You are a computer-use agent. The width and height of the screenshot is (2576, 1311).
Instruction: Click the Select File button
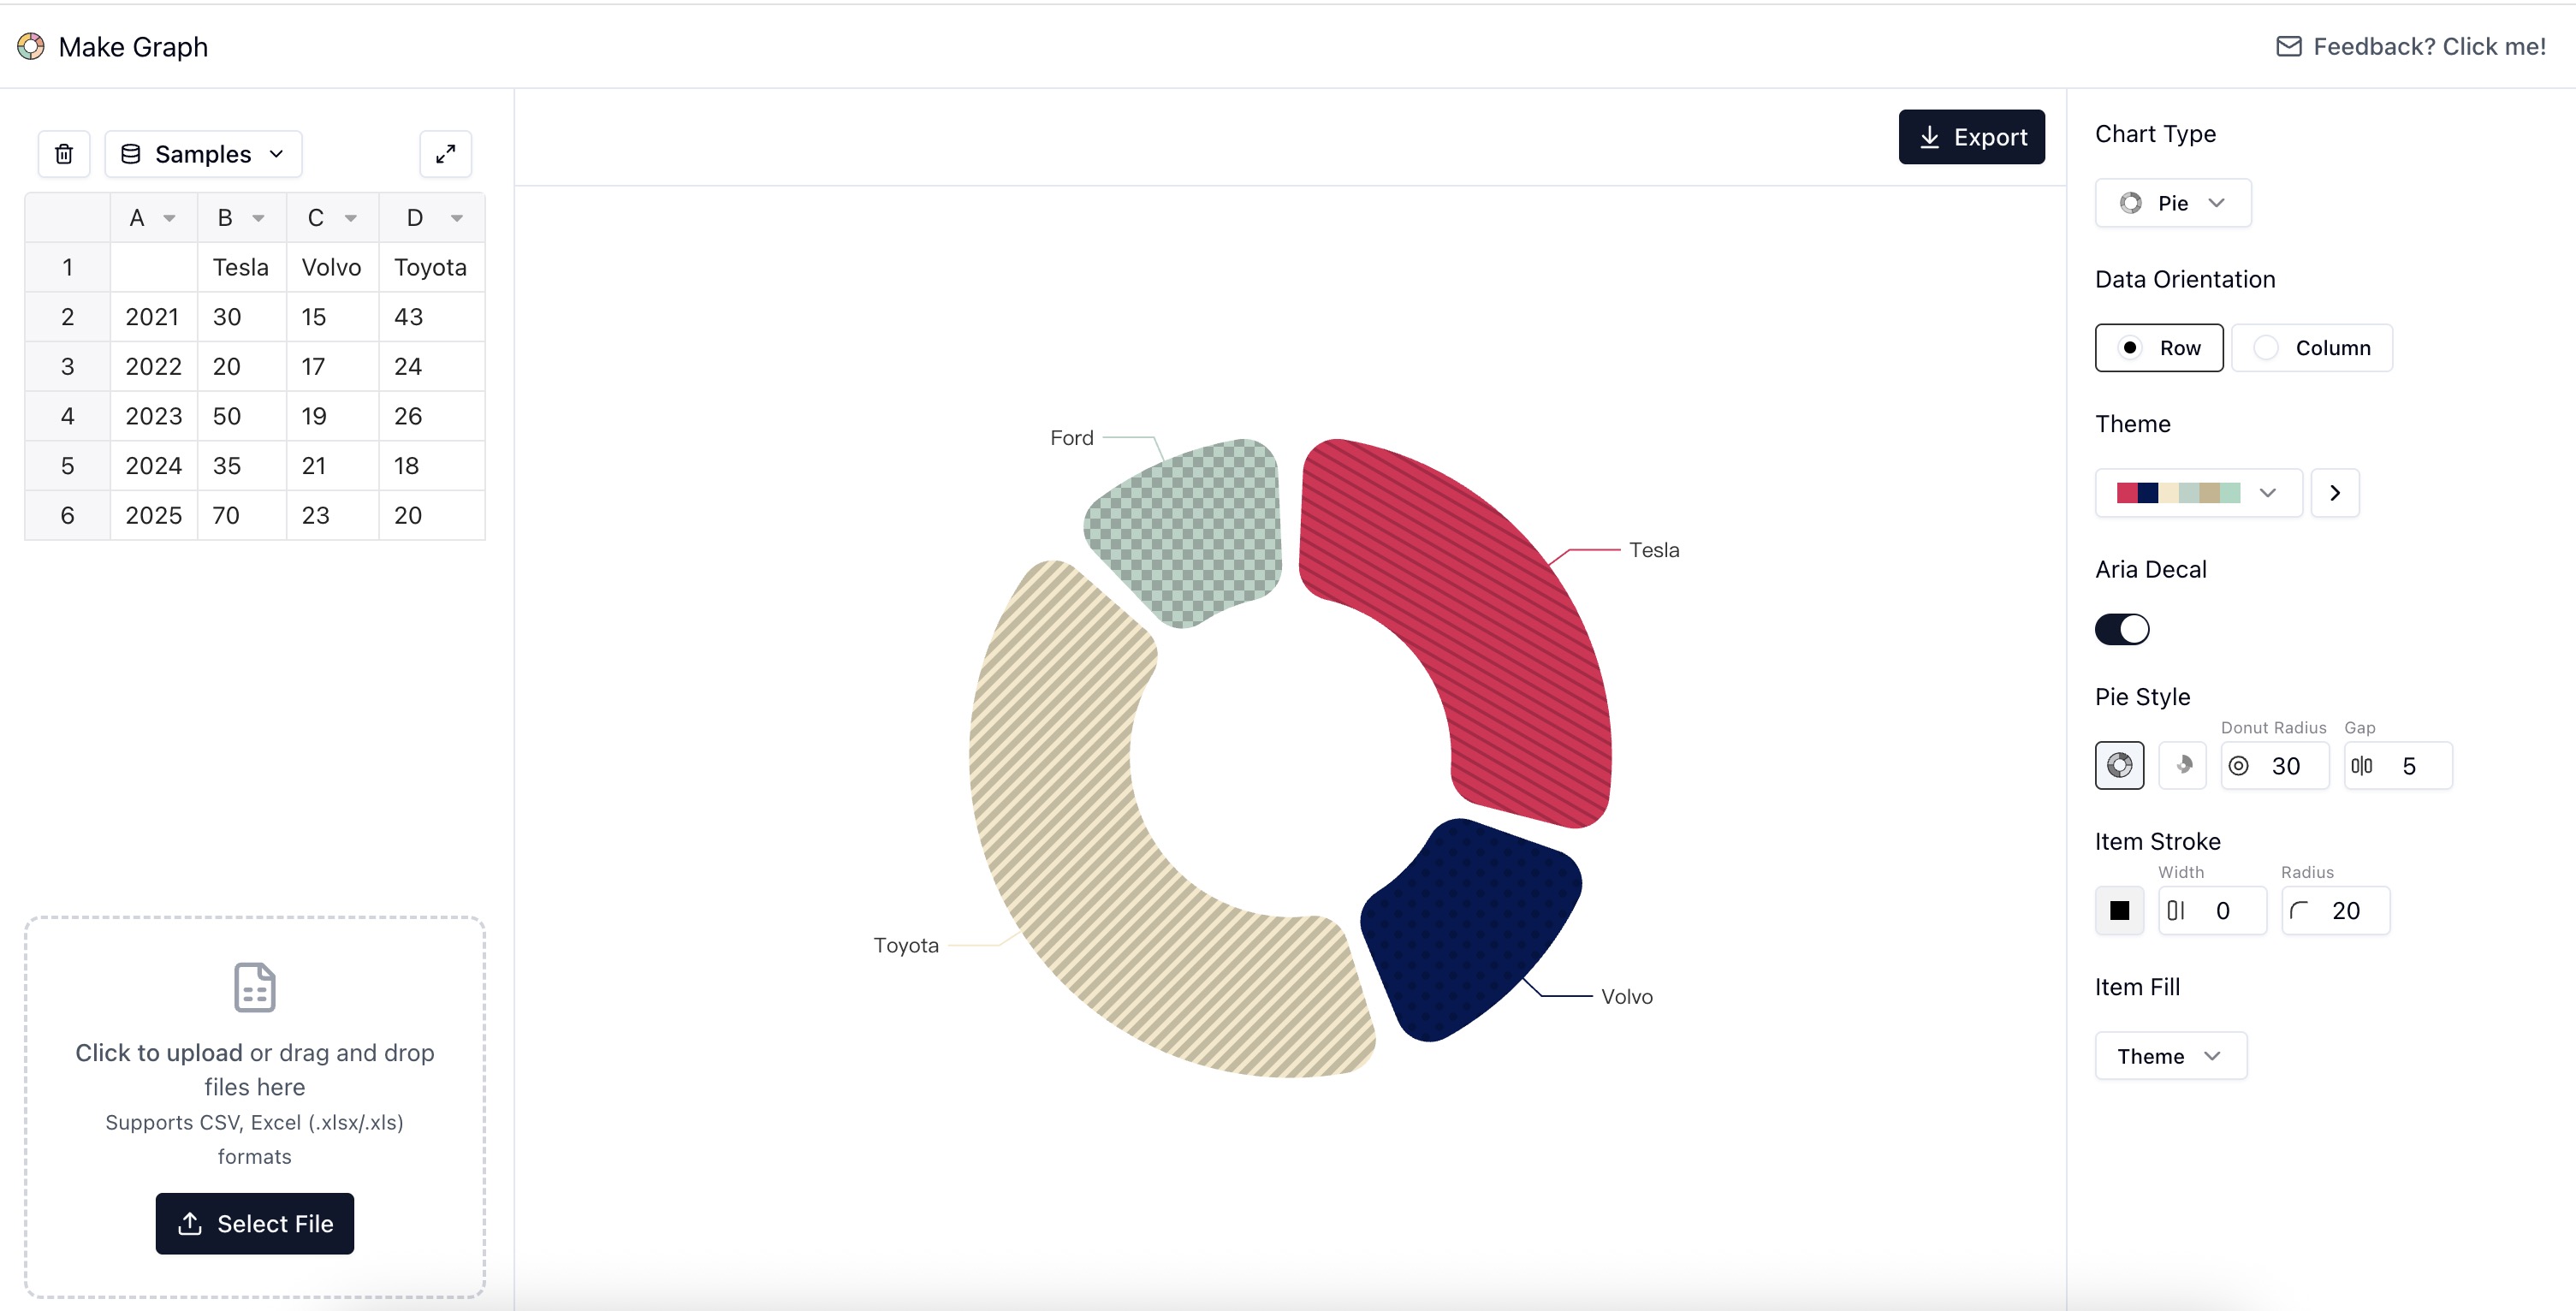point(254,1223)
